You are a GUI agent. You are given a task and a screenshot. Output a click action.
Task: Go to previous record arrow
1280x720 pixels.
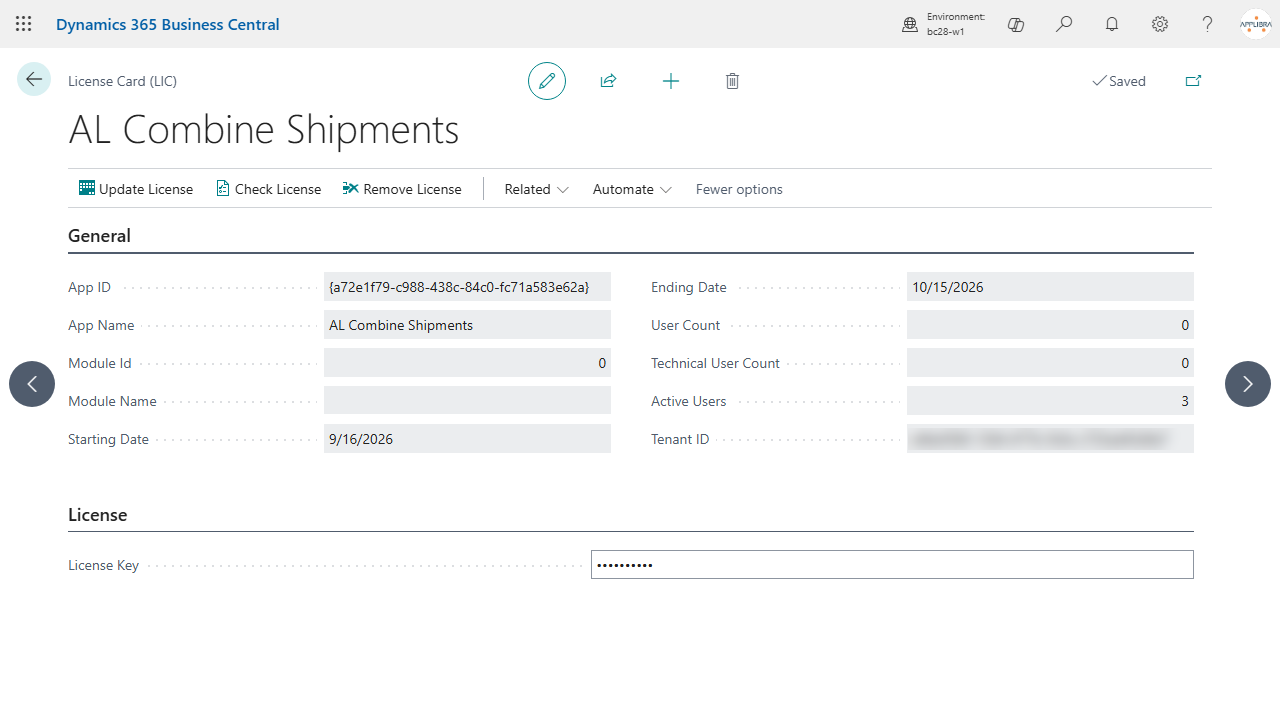(x=32, y=384)
